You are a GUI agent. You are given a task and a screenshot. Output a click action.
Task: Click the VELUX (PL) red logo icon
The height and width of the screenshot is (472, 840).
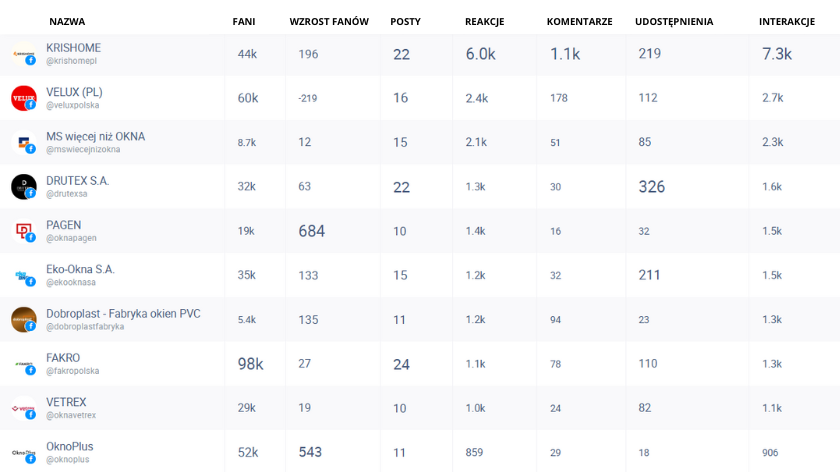click(24, 98)
